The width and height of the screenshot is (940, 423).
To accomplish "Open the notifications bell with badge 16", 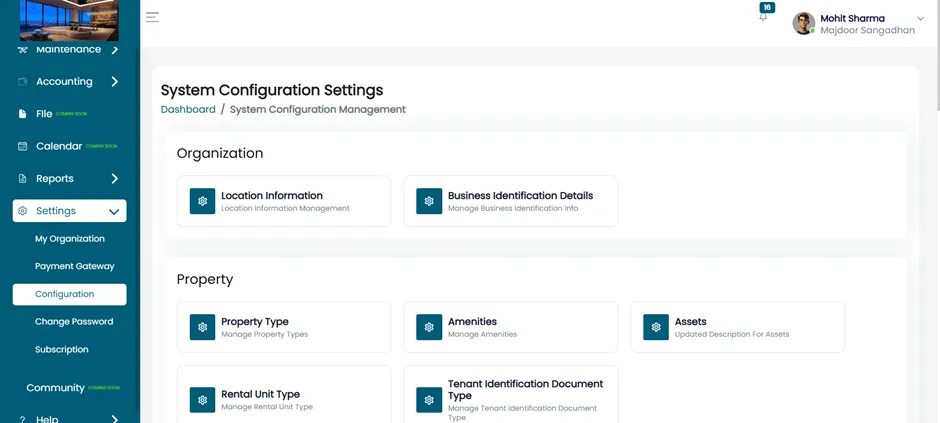I will pos(764,16).
